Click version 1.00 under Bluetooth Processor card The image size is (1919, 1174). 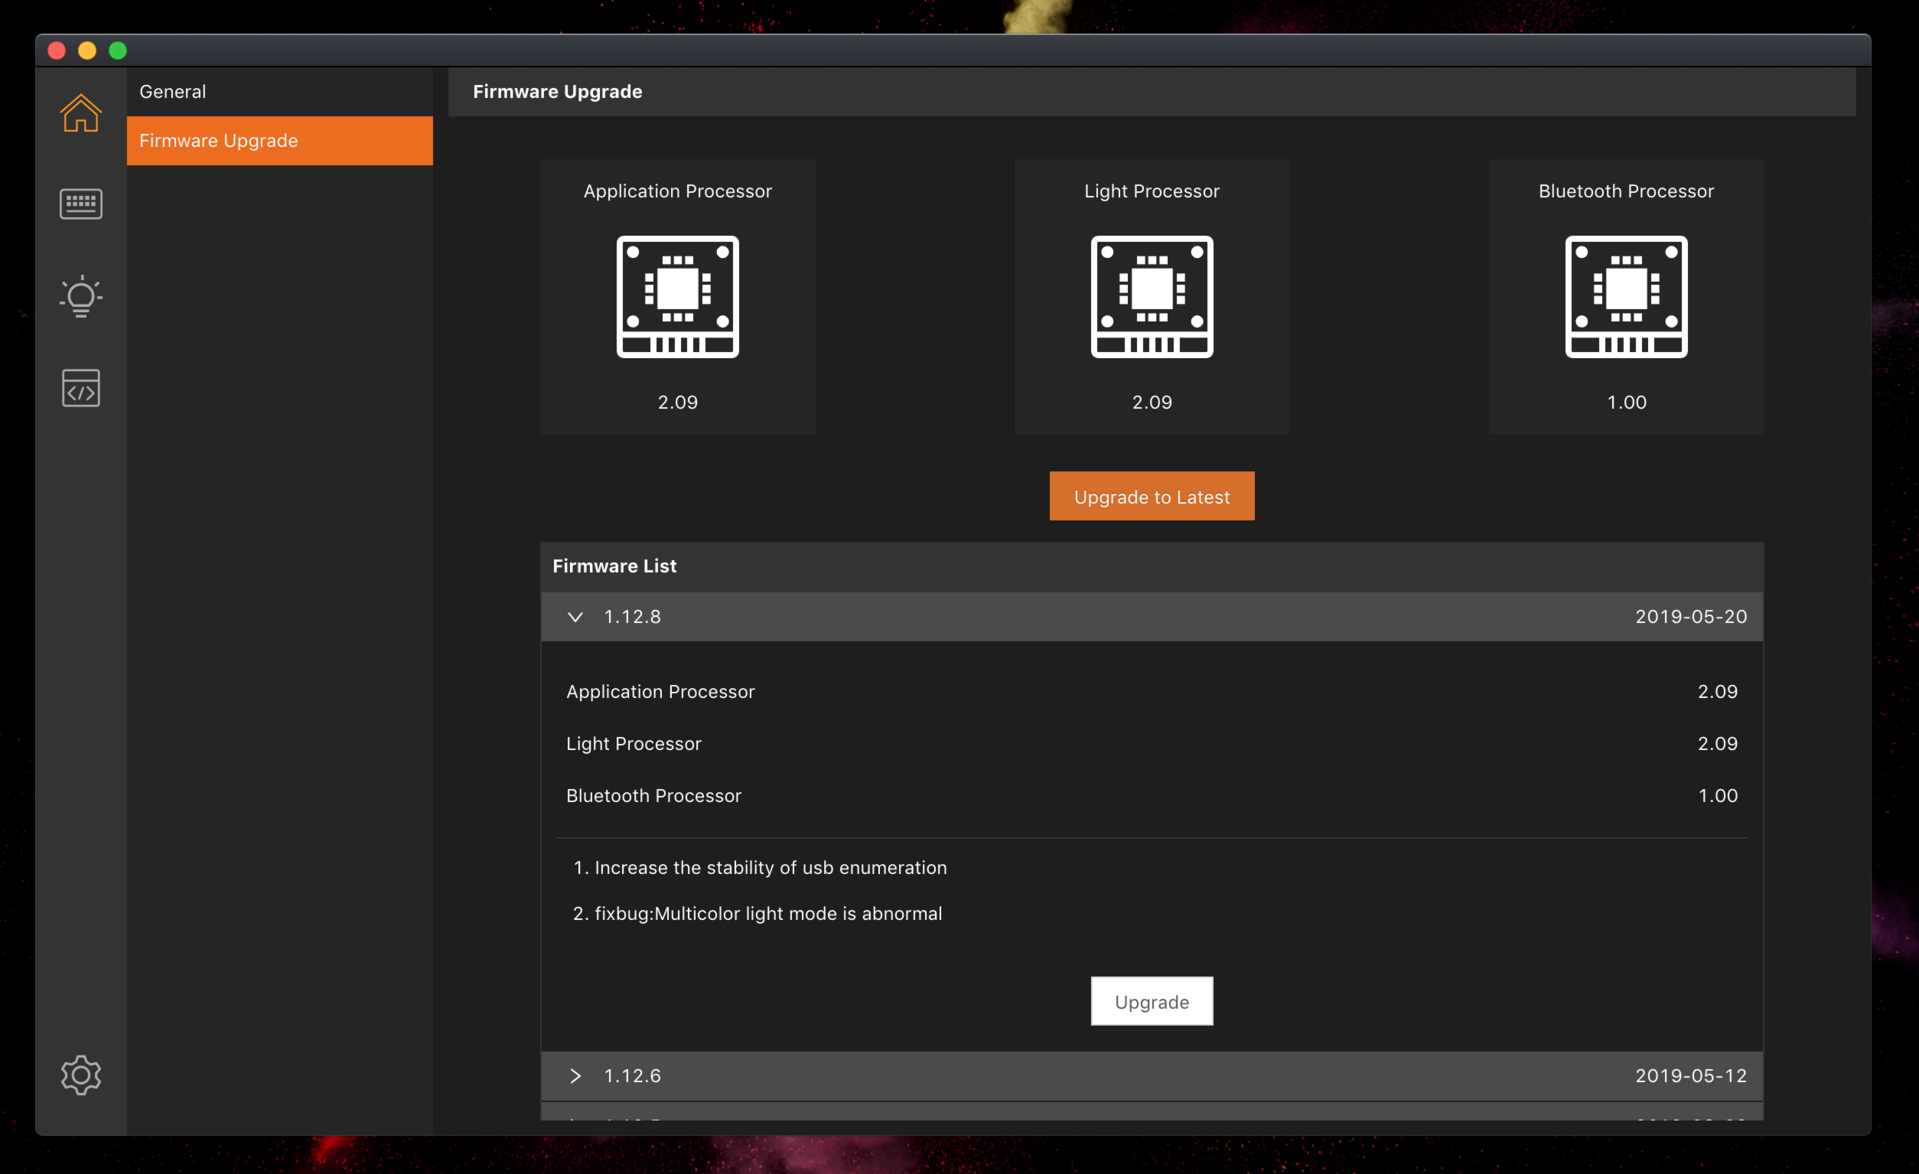(1626, 402)
